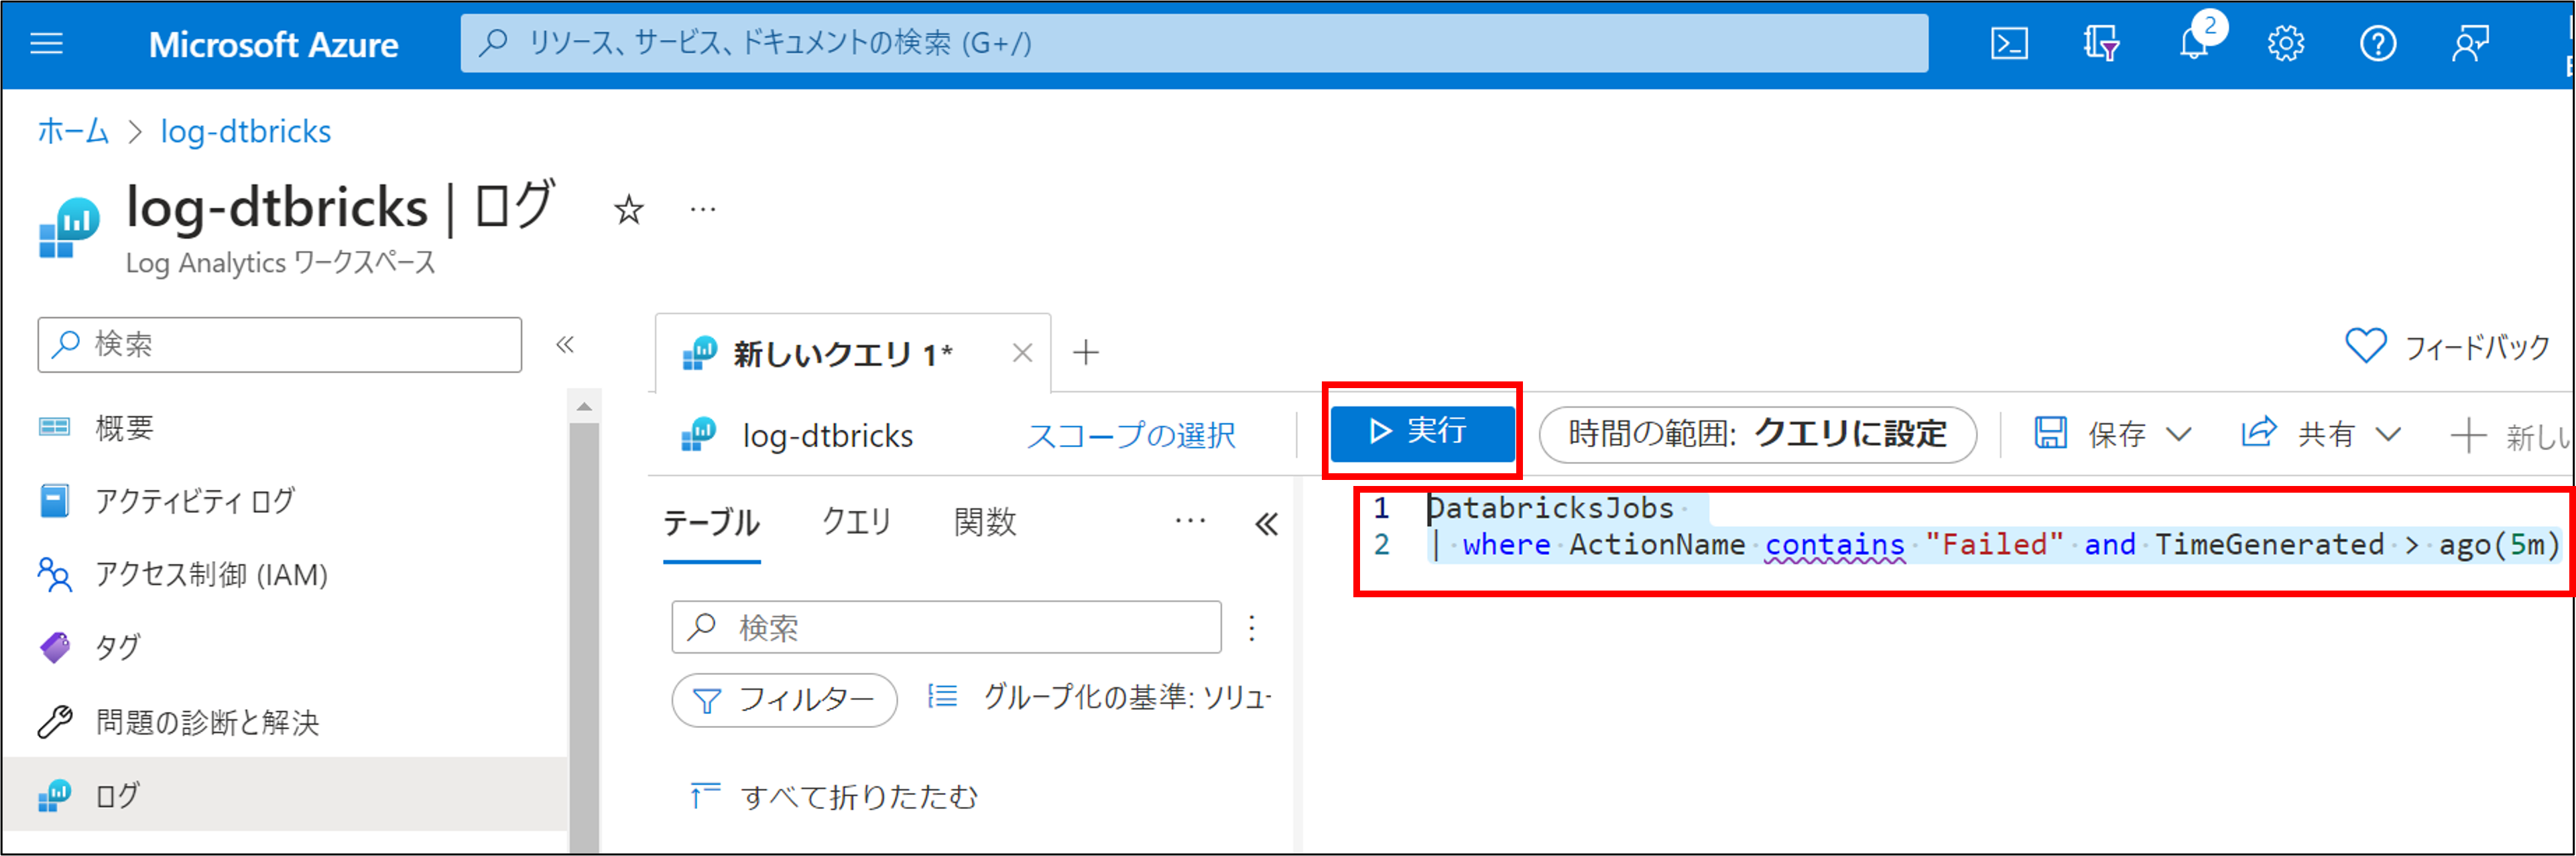
Task: Open portal settings gear
Action: [2285, 44]
